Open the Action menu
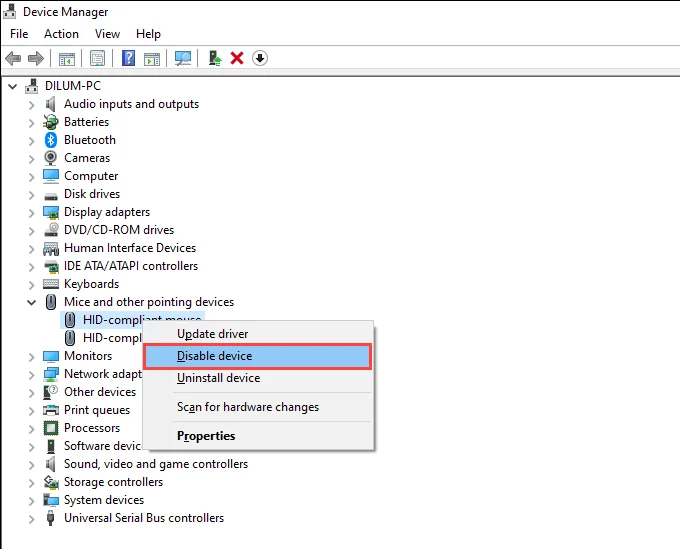Screen dimensions: 680x549 61,34
